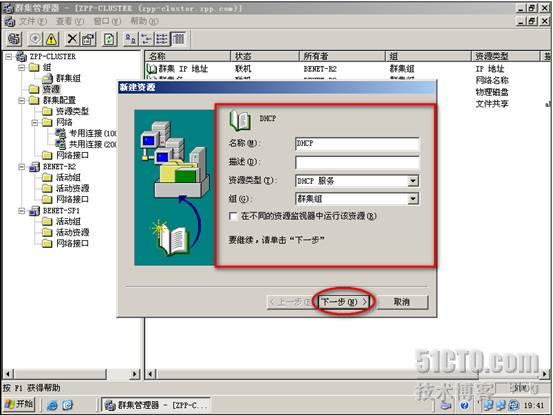Select ZPP-CLUSTER root node in tree

pyautogui.click(x=52, y=56)
